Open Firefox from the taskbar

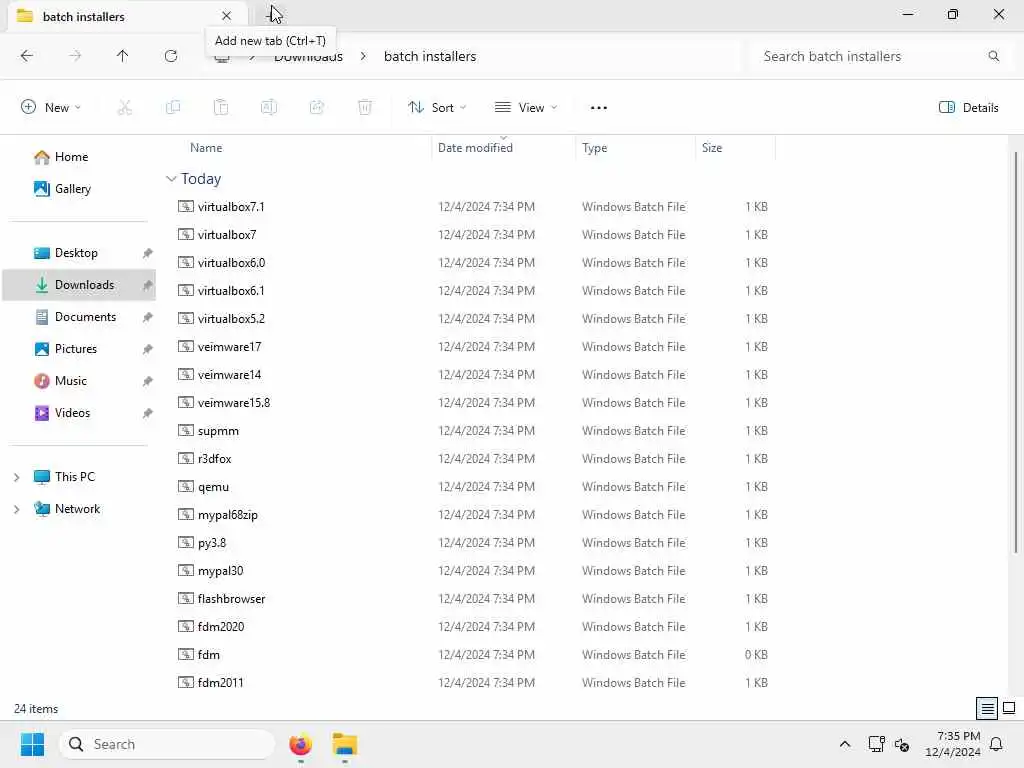coord(300,744)
